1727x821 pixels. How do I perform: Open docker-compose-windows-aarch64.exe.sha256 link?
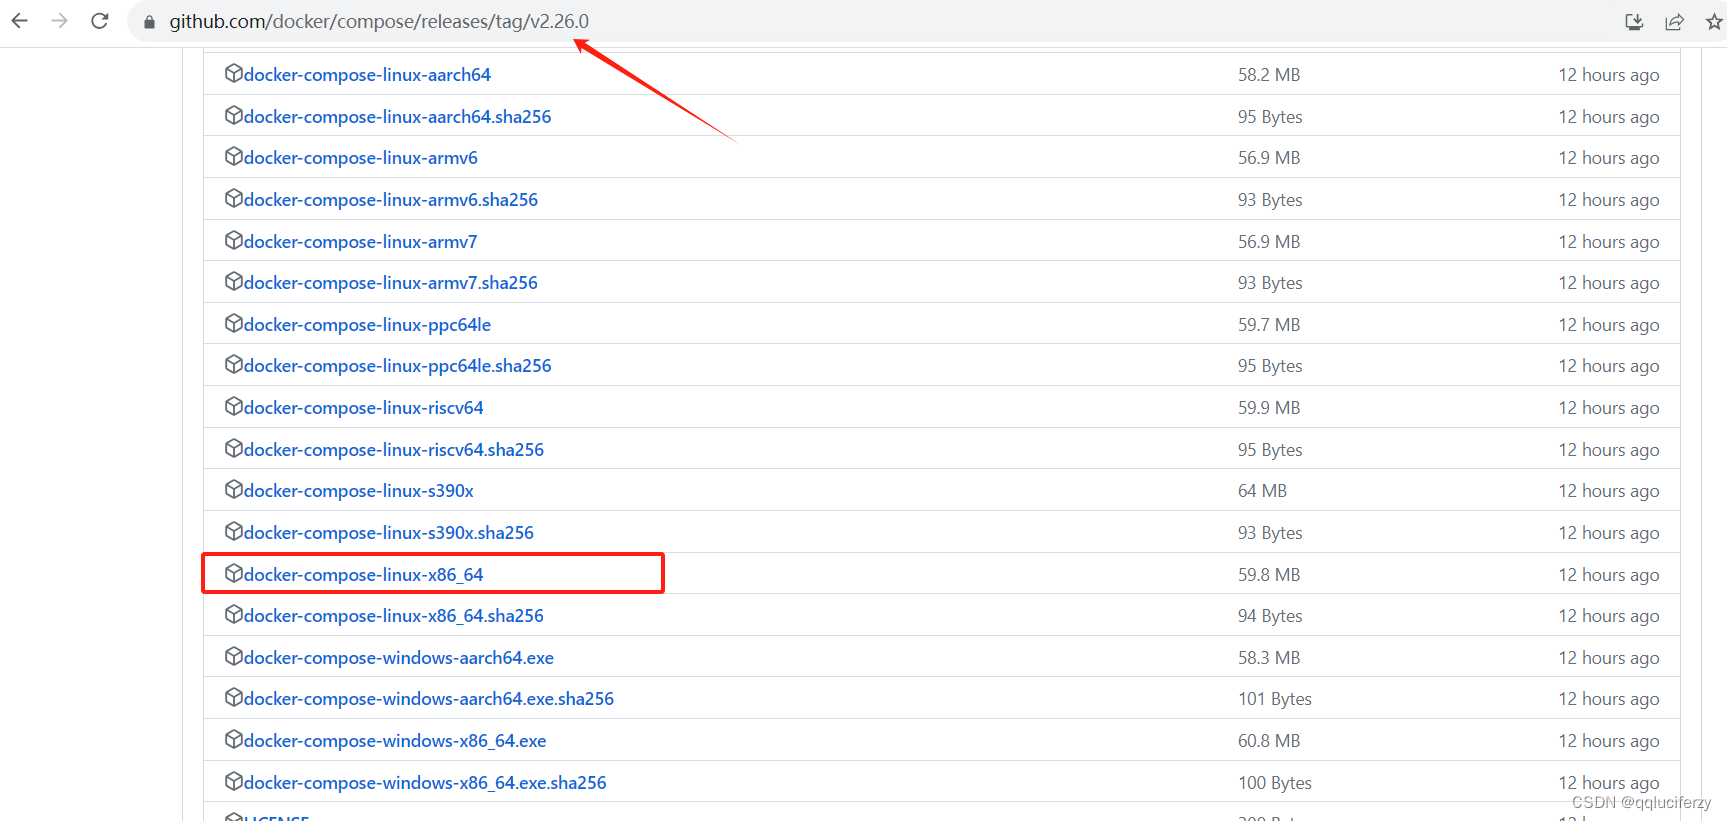[429, 699]
